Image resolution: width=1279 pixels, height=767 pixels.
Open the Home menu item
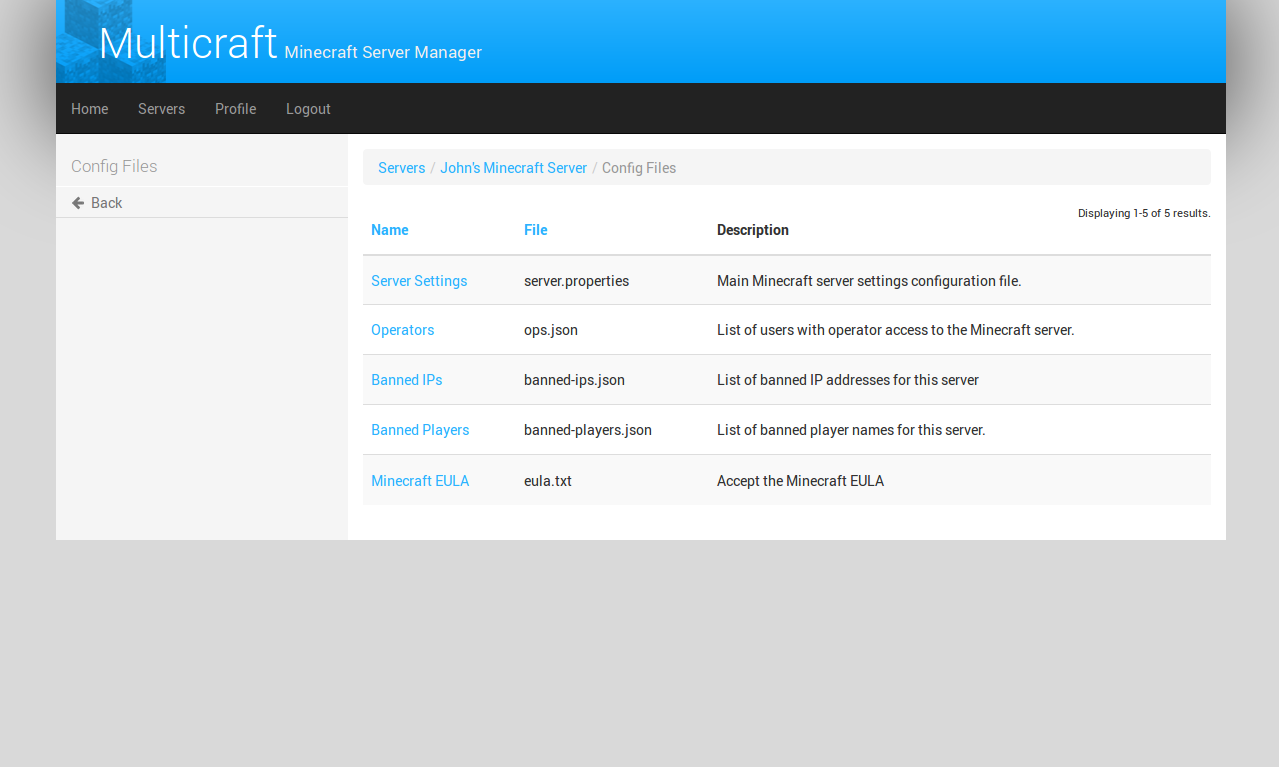pyautogui.click(x=90, y=109)
